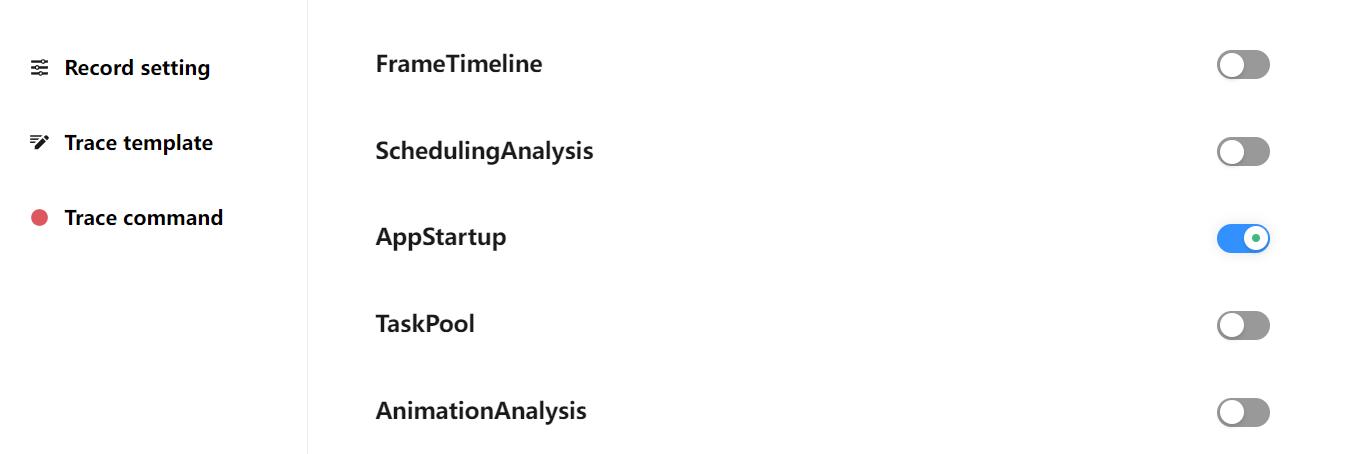
Task: Click the SchedulingAnalysis label text
Action: [x=484, y=151]
